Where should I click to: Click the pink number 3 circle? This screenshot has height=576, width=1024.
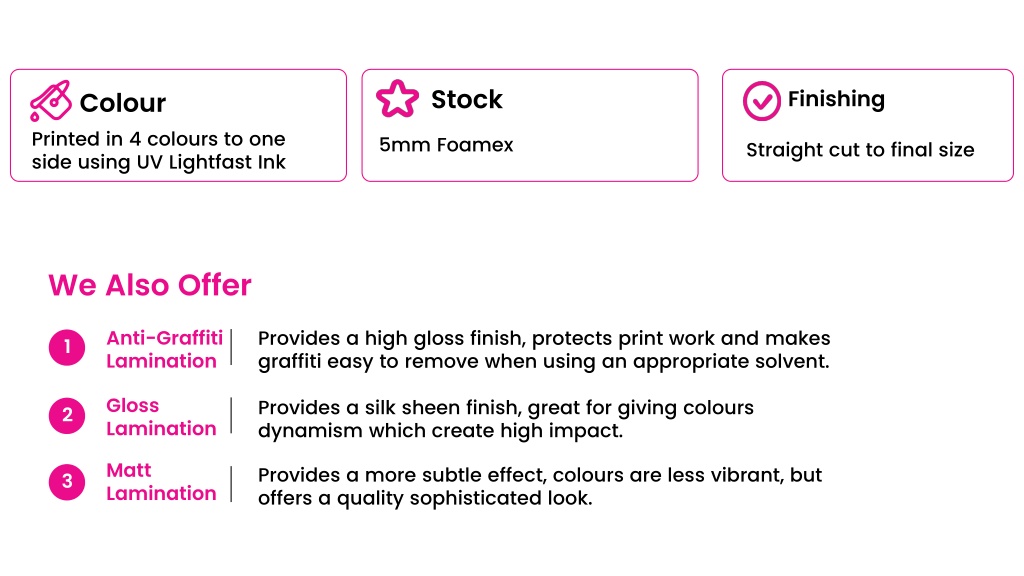(x=67, y=482)
